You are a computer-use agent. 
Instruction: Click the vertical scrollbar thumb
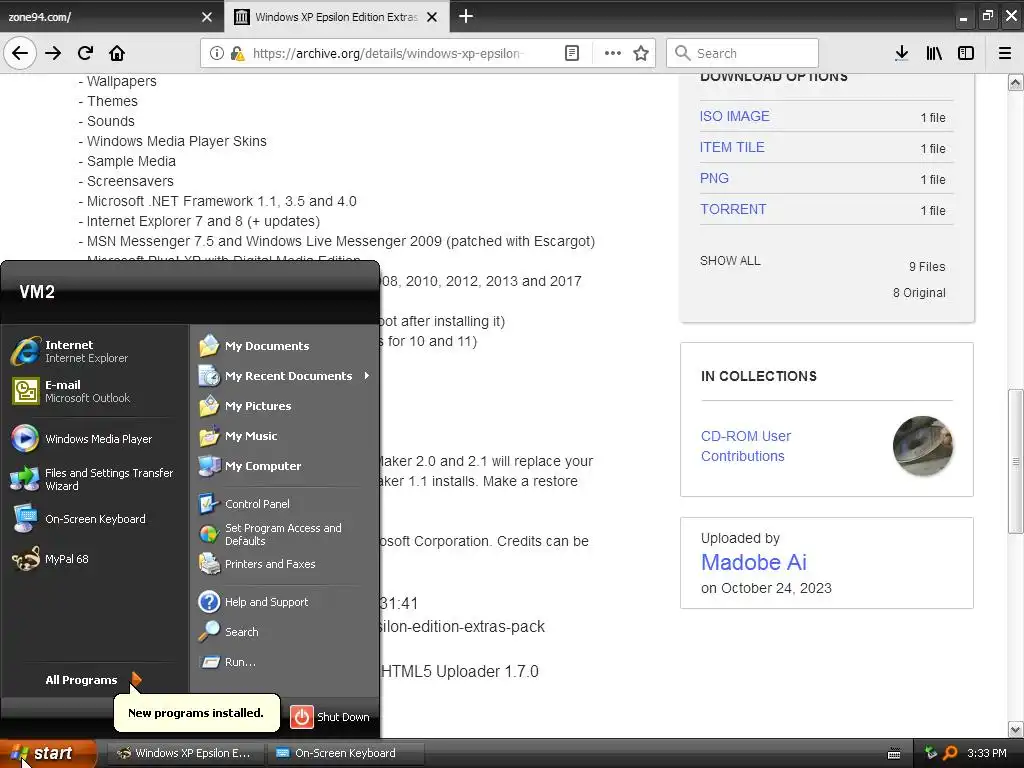click(x=1016, y=461)
